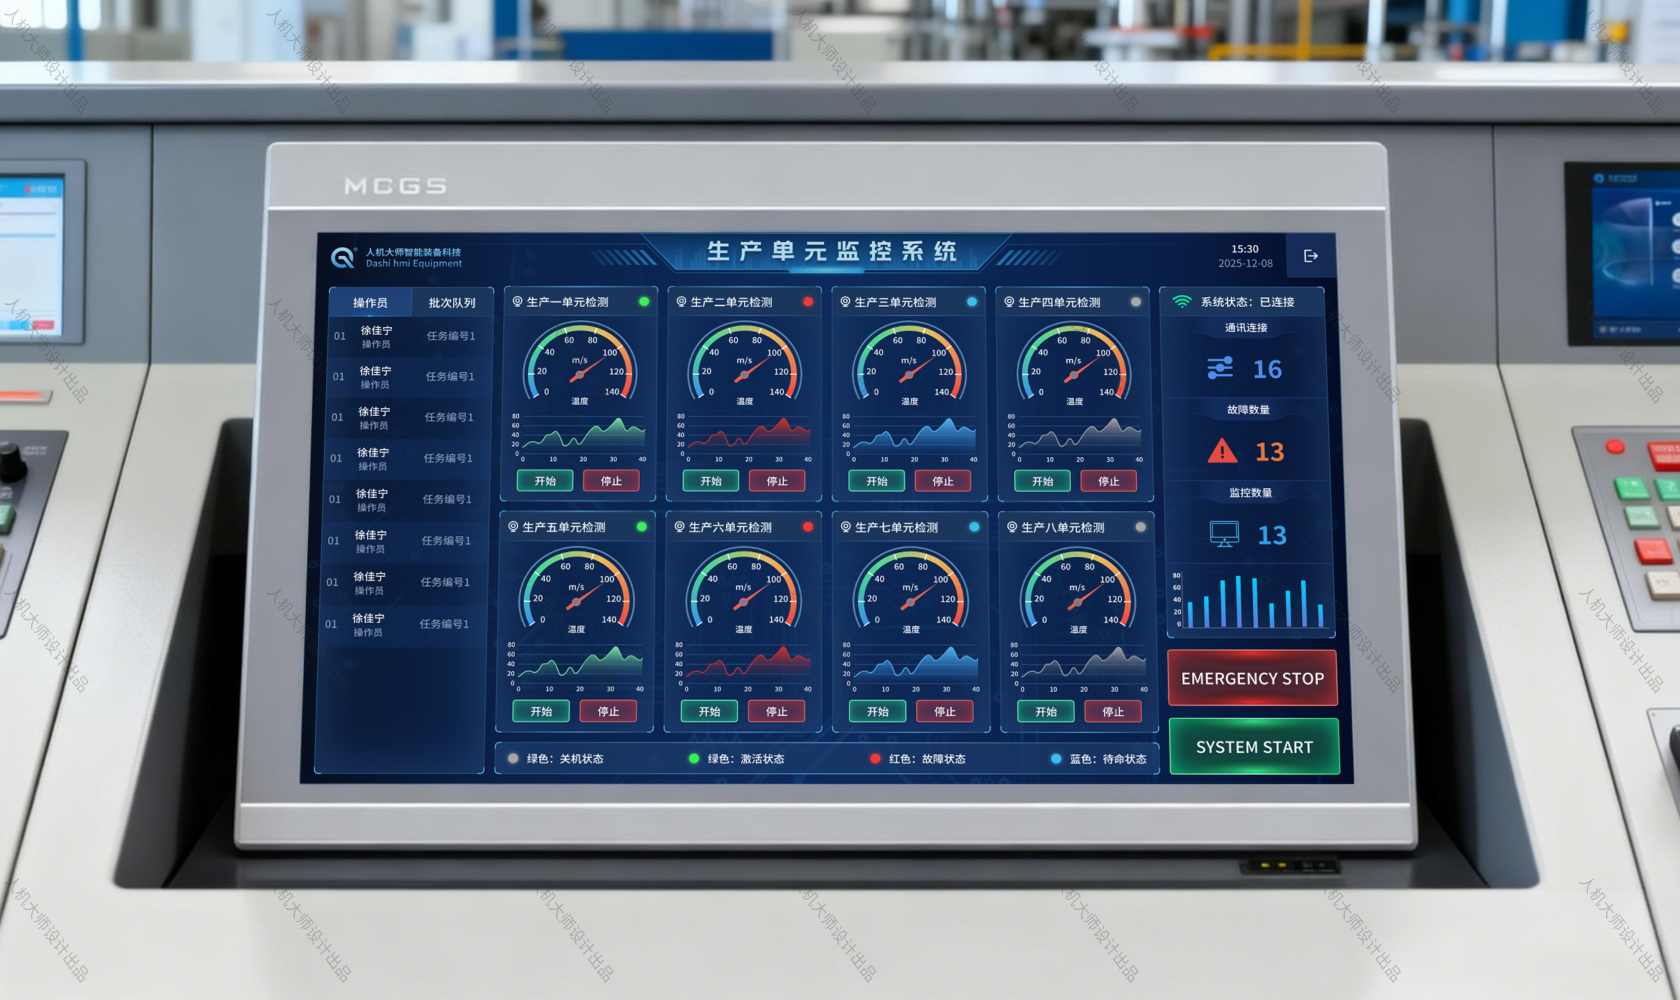Click the communication connection sliders icon
This screenshot has height=1000, width=1680.
1220,368
